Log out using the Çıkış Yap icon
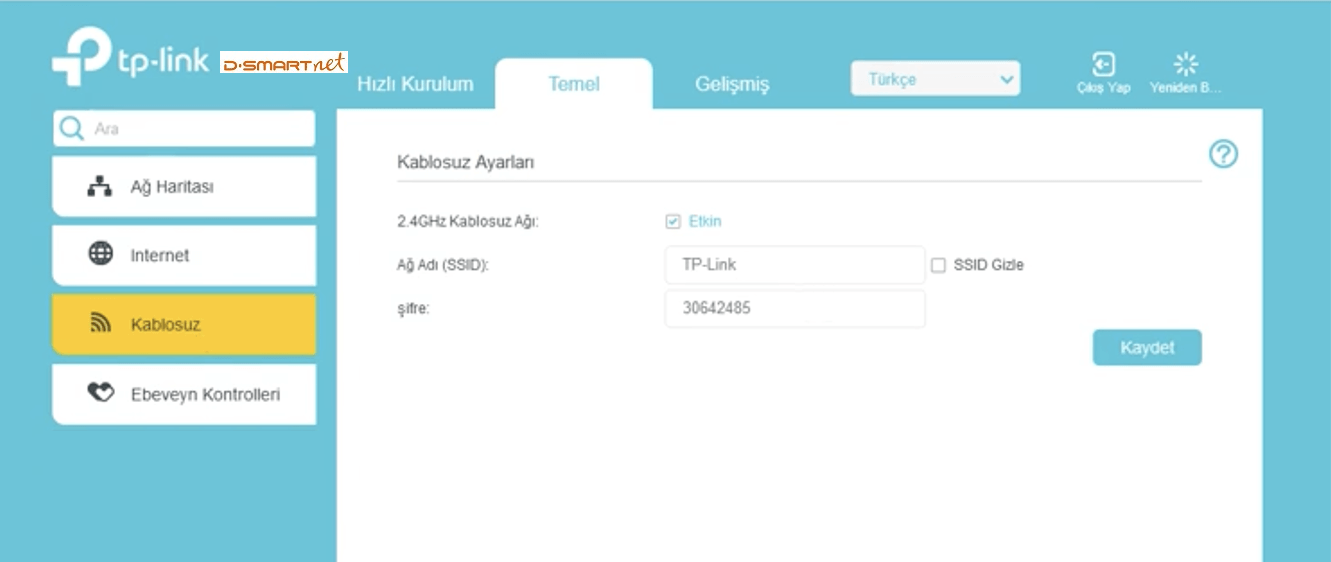This screenshot has height=562, width=1331. tap(1103, 65)
